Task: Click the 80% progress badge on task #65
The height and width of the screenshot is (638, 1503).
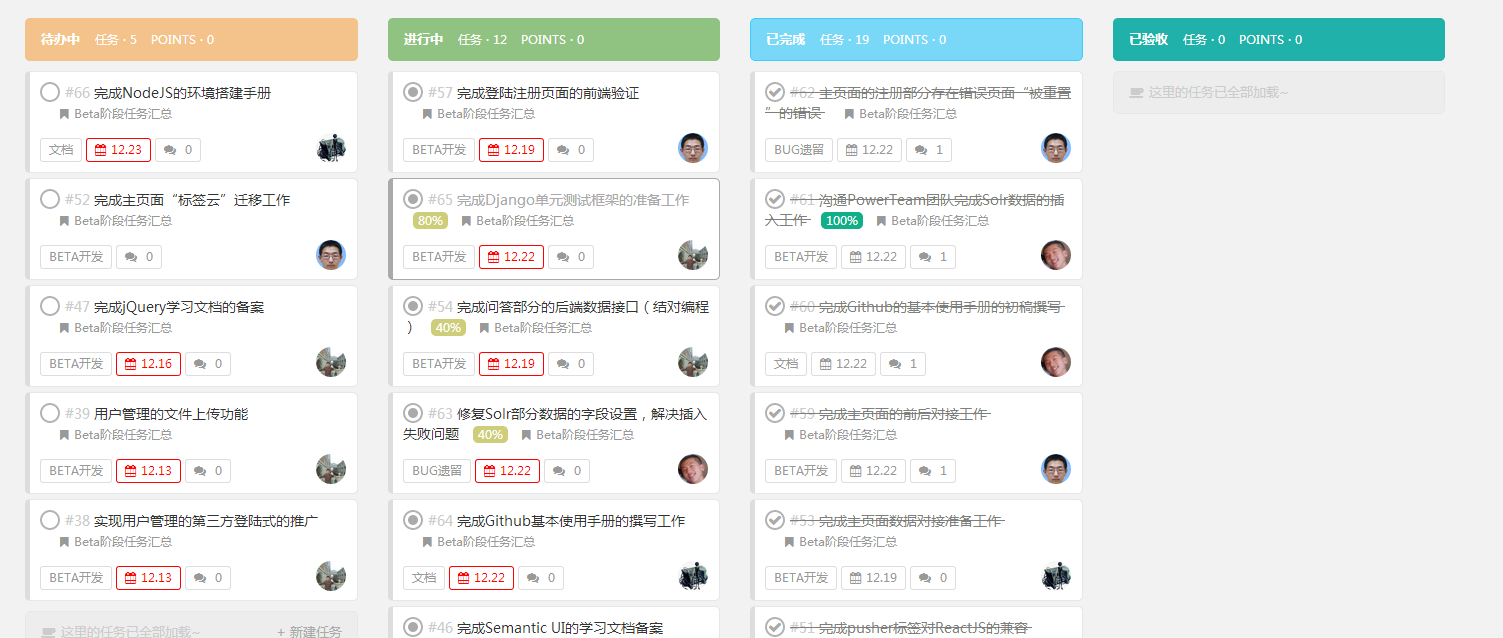Action: click(x=430, y=221)
